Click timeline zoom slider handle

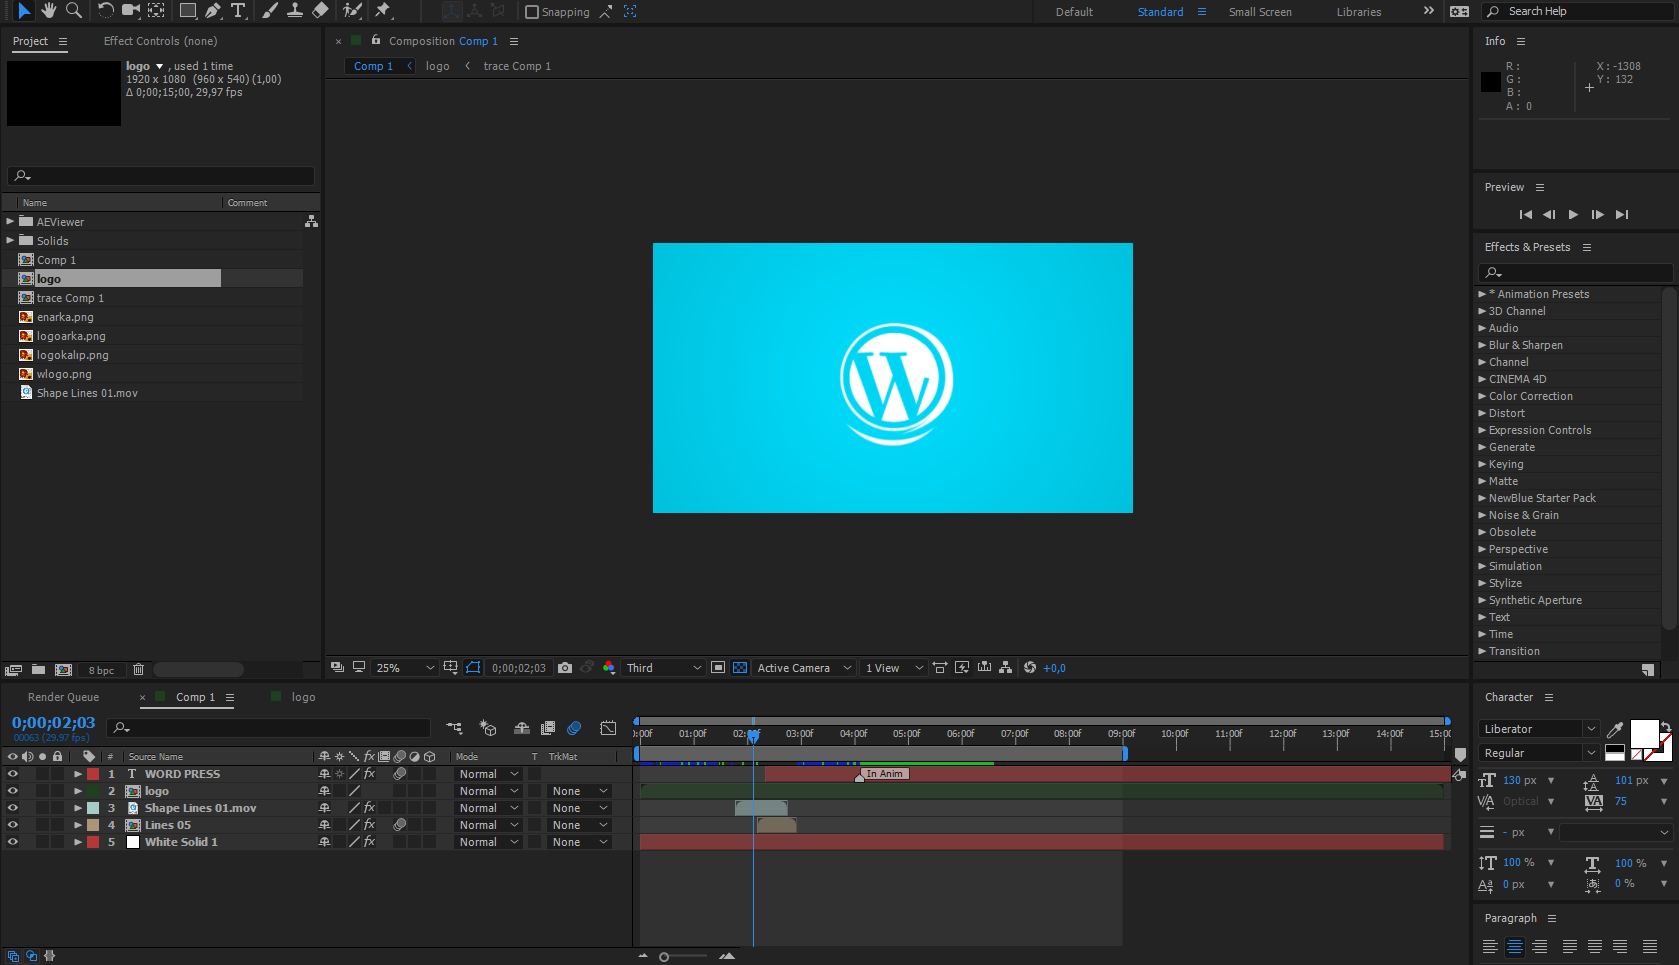click(664, 957)
